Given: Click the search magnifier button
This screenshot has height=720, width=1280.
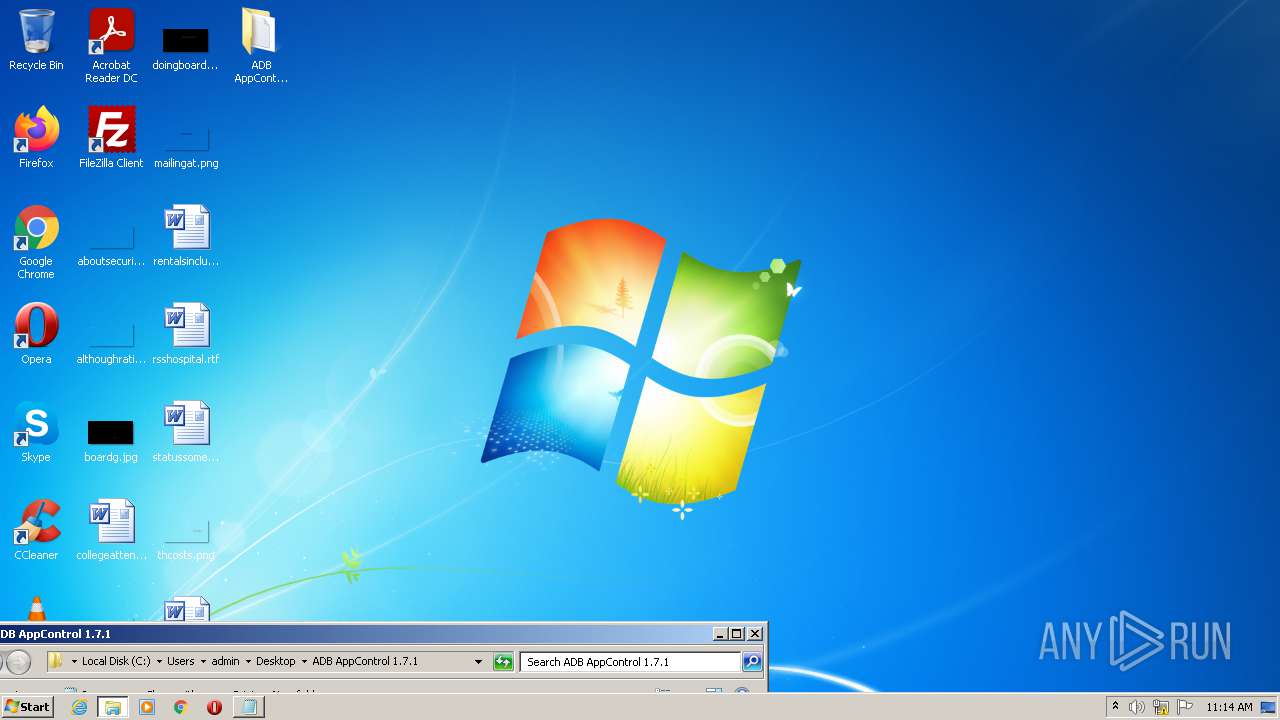Looking at the screenshot, I should 752,662.
